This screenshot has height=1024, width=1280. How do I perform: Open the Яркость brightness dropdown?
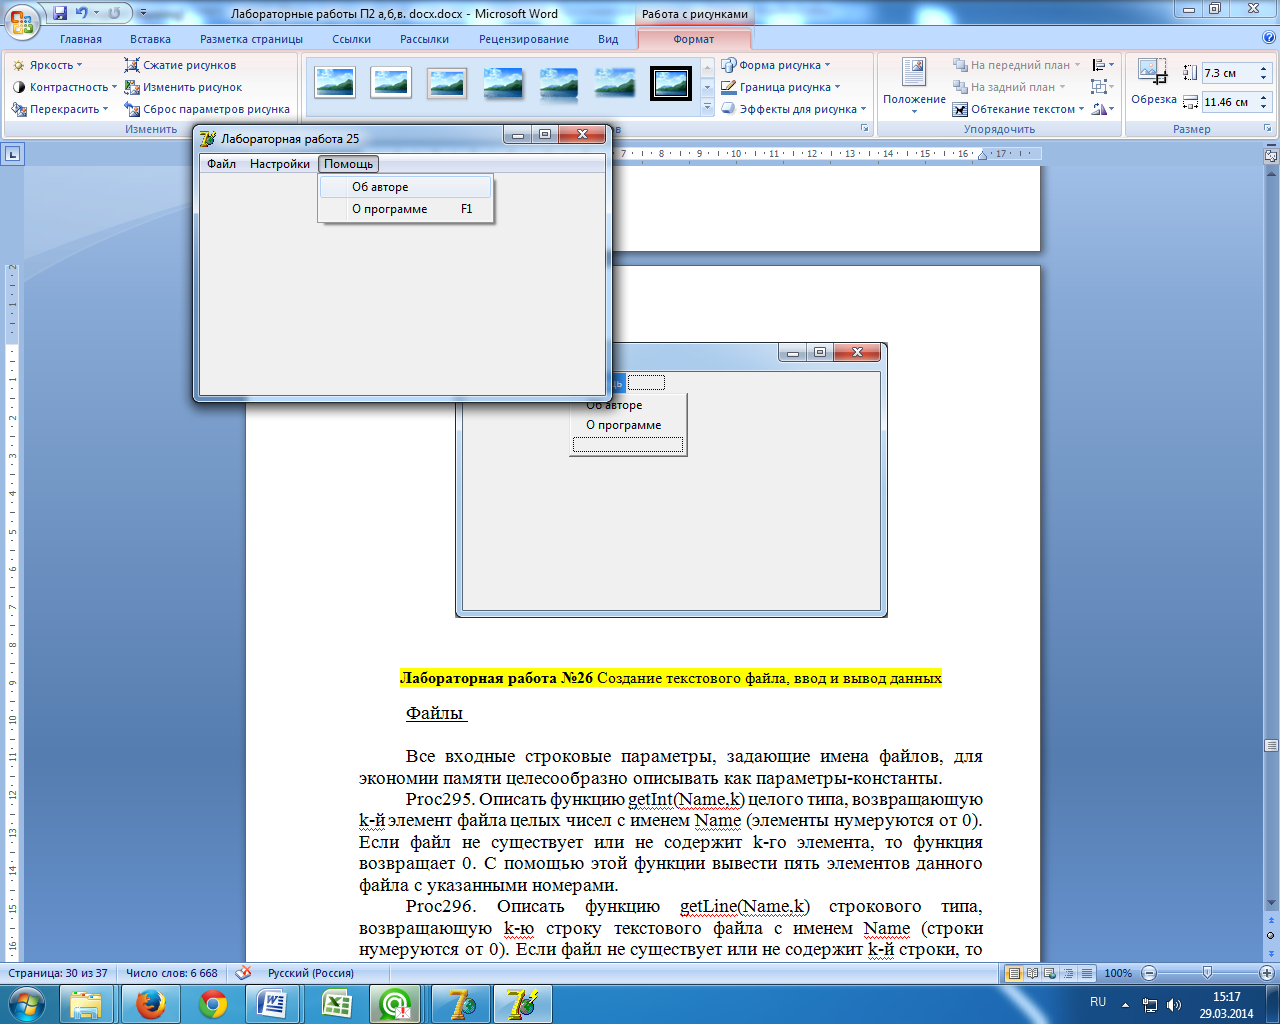click(47, 65)
